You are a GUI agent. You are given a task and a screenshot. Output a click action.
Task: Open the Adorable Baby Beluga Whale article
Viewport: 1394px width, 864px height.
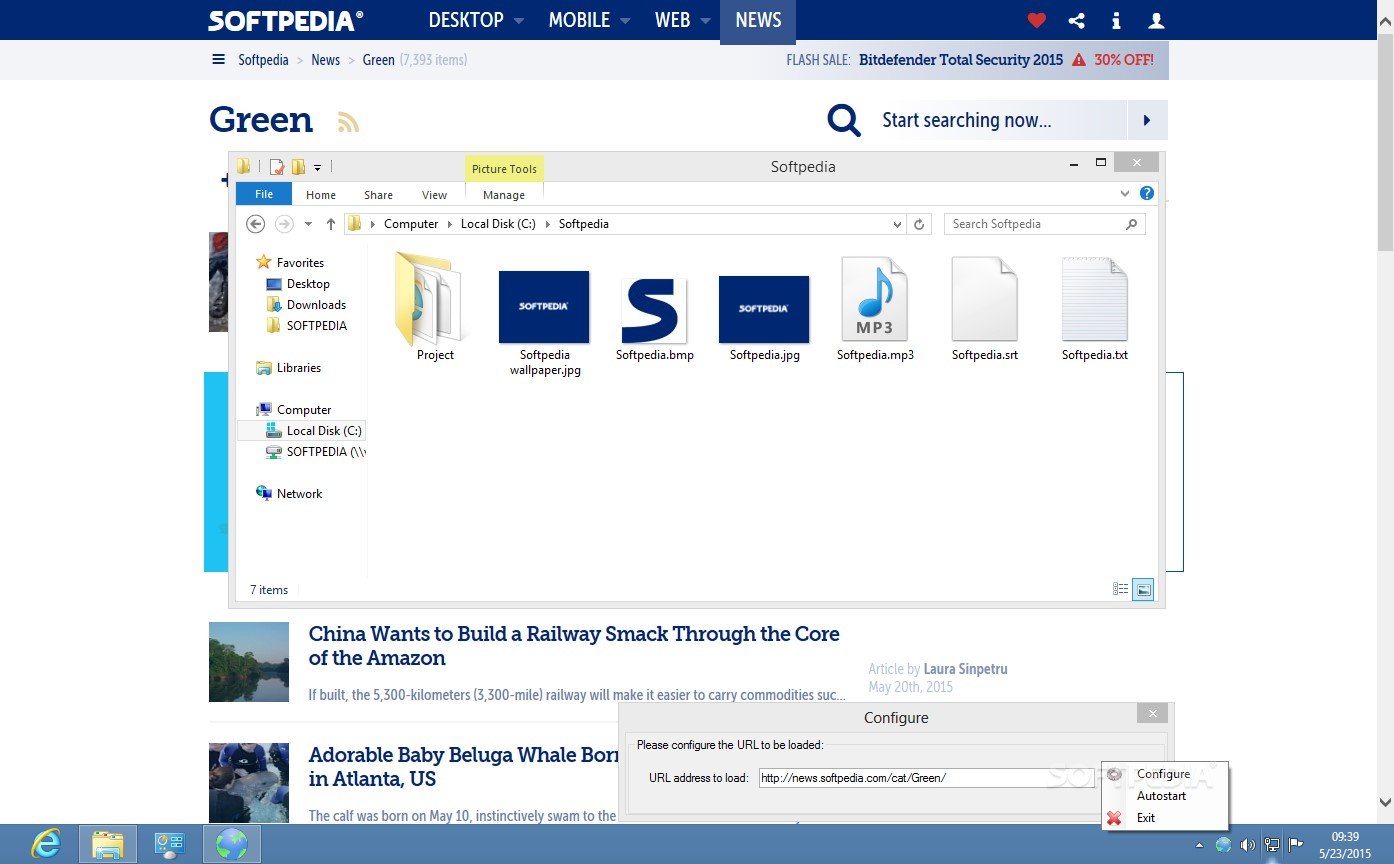(x=463, y=767)
